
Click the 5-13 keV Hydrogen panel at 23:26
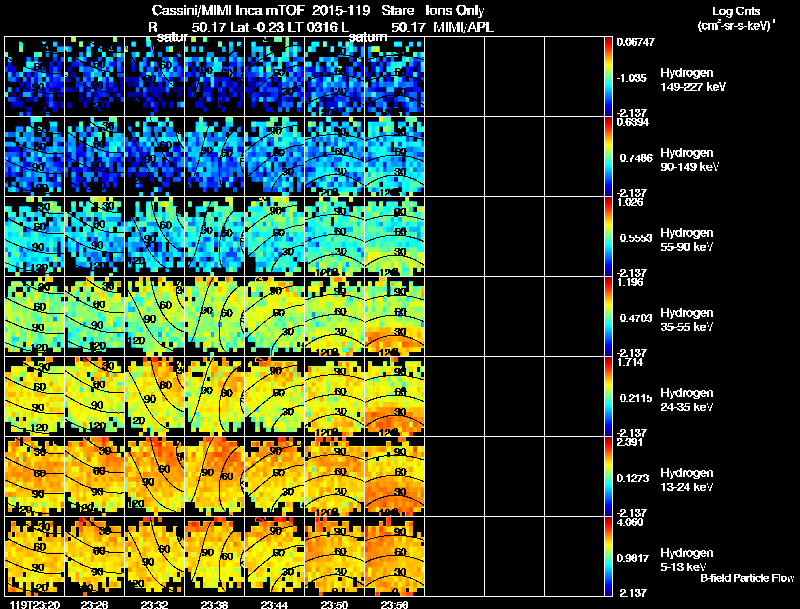click(94, 556)
